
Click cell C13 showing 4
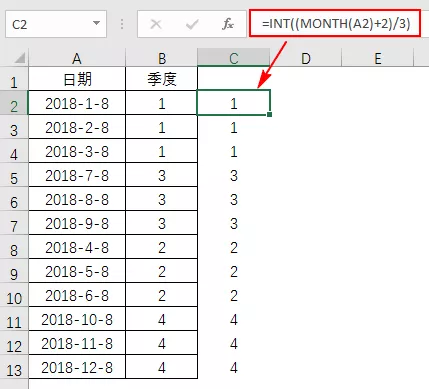pos(234,367)
